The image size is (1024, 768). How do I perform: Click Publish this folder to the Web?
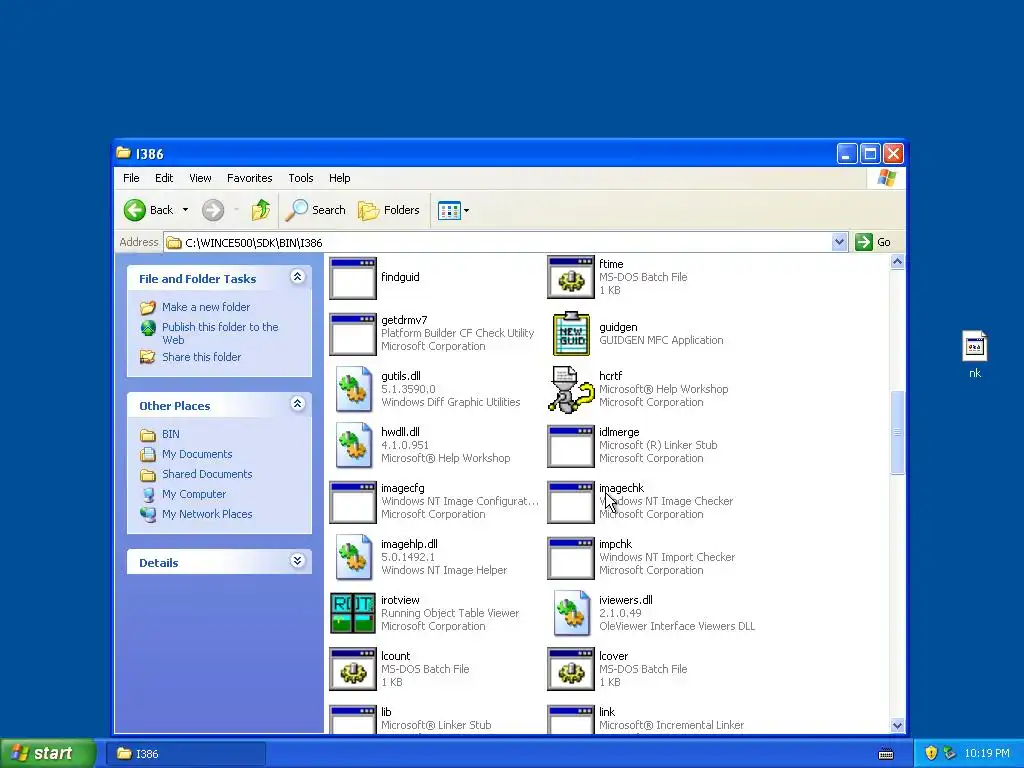220,333
